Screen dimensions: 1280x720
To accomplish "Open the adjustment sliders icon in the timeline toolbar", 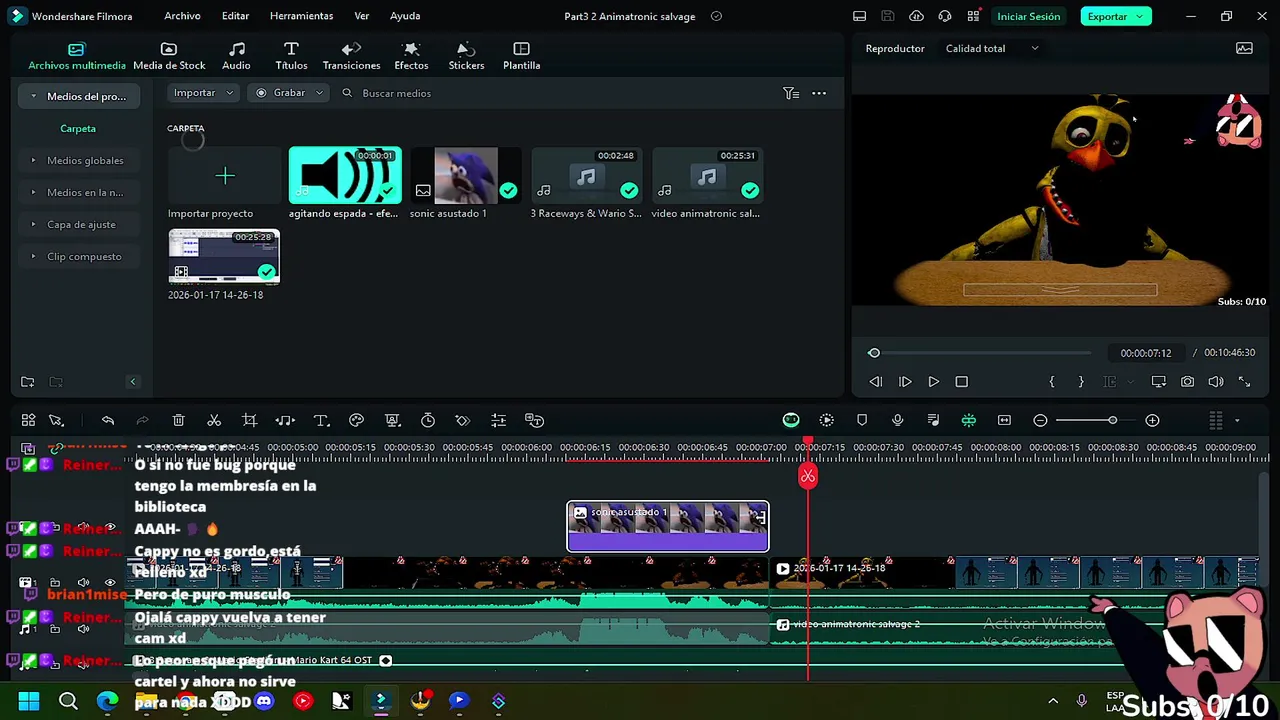I will click(498, 421).
